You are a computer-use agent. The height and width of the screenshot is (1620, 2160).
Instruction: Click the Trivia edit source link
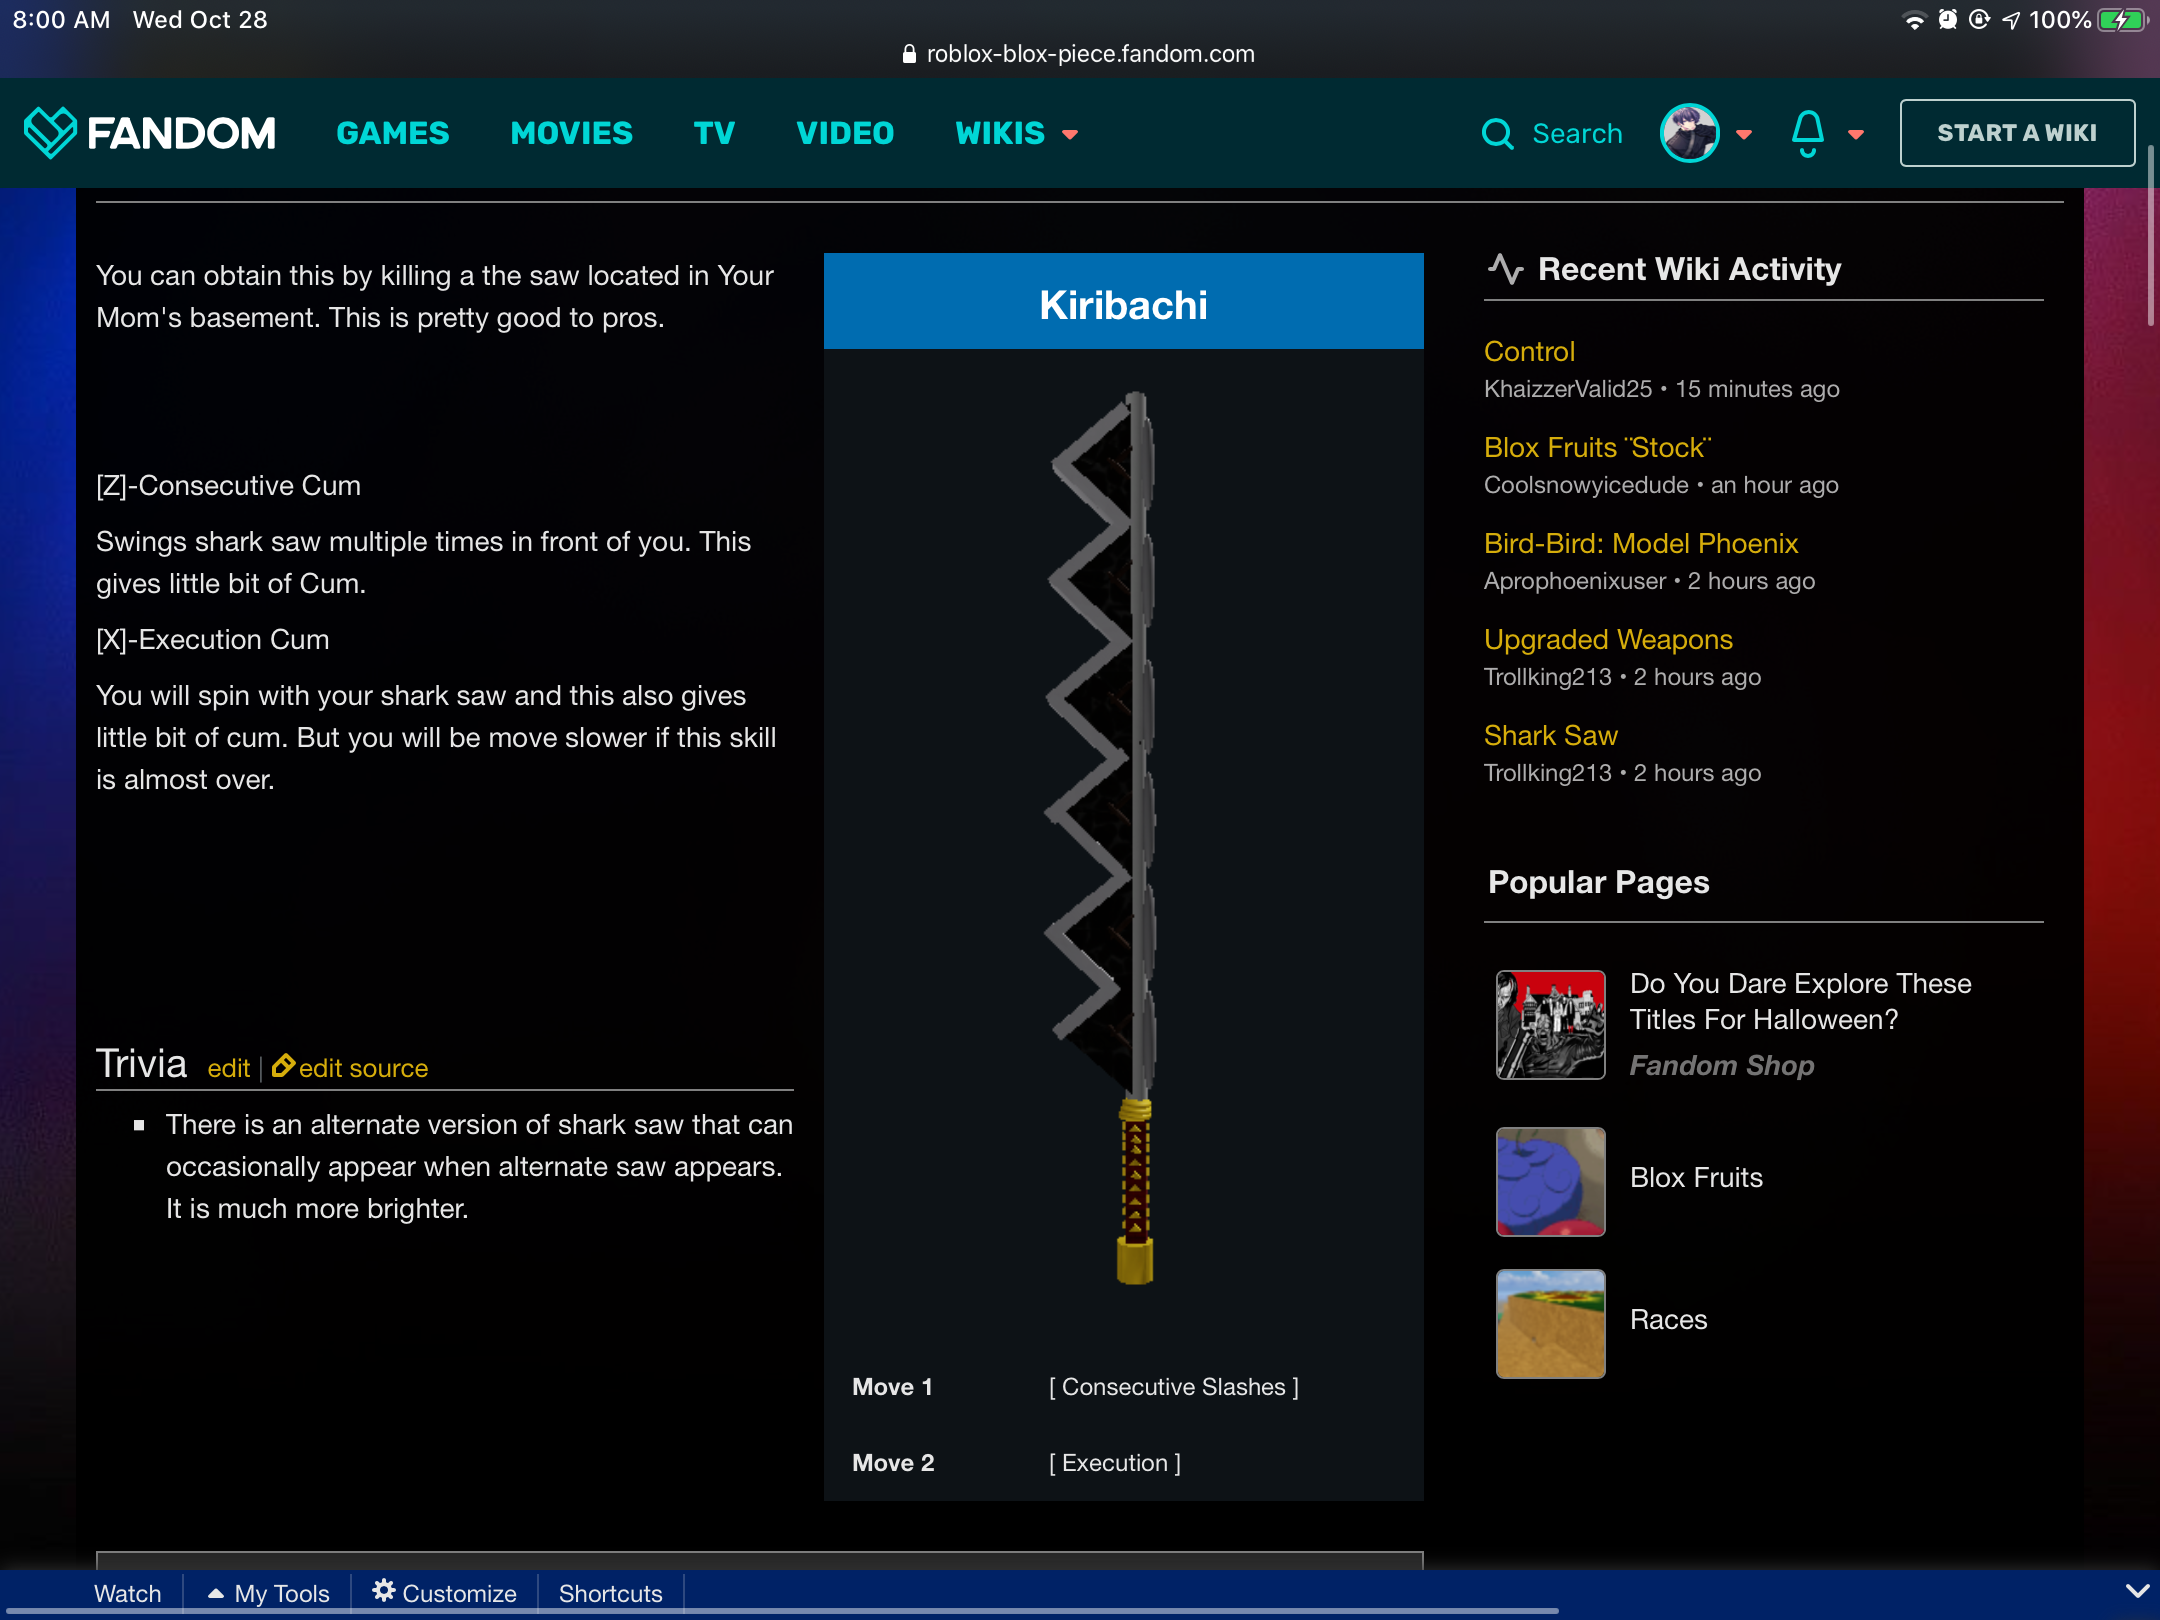click(x=363, y=1068)
